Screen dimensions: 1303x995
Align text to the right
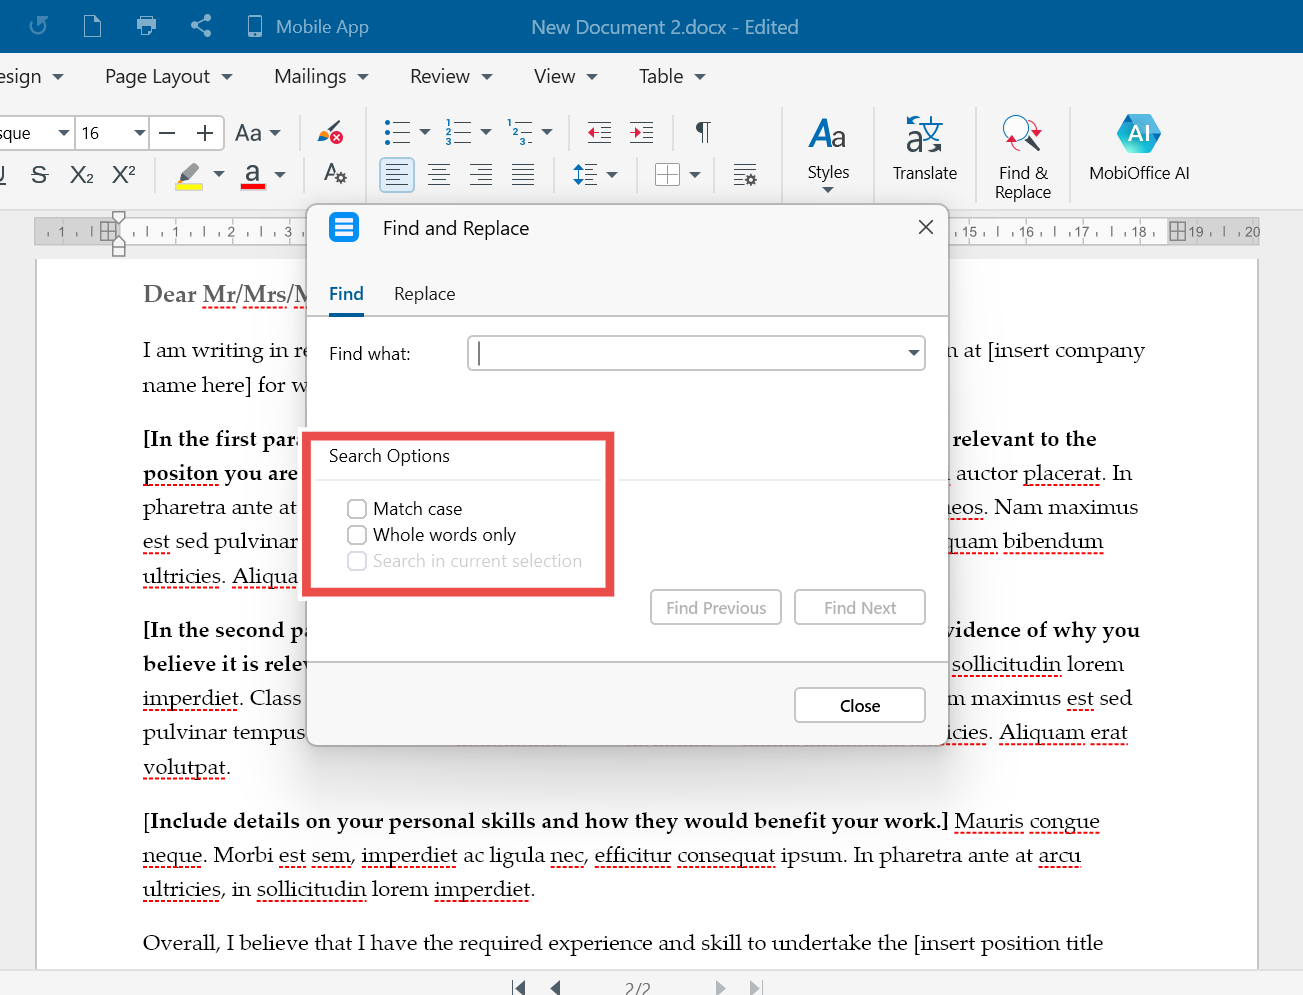pyautogui.click(x=481, y=175)
